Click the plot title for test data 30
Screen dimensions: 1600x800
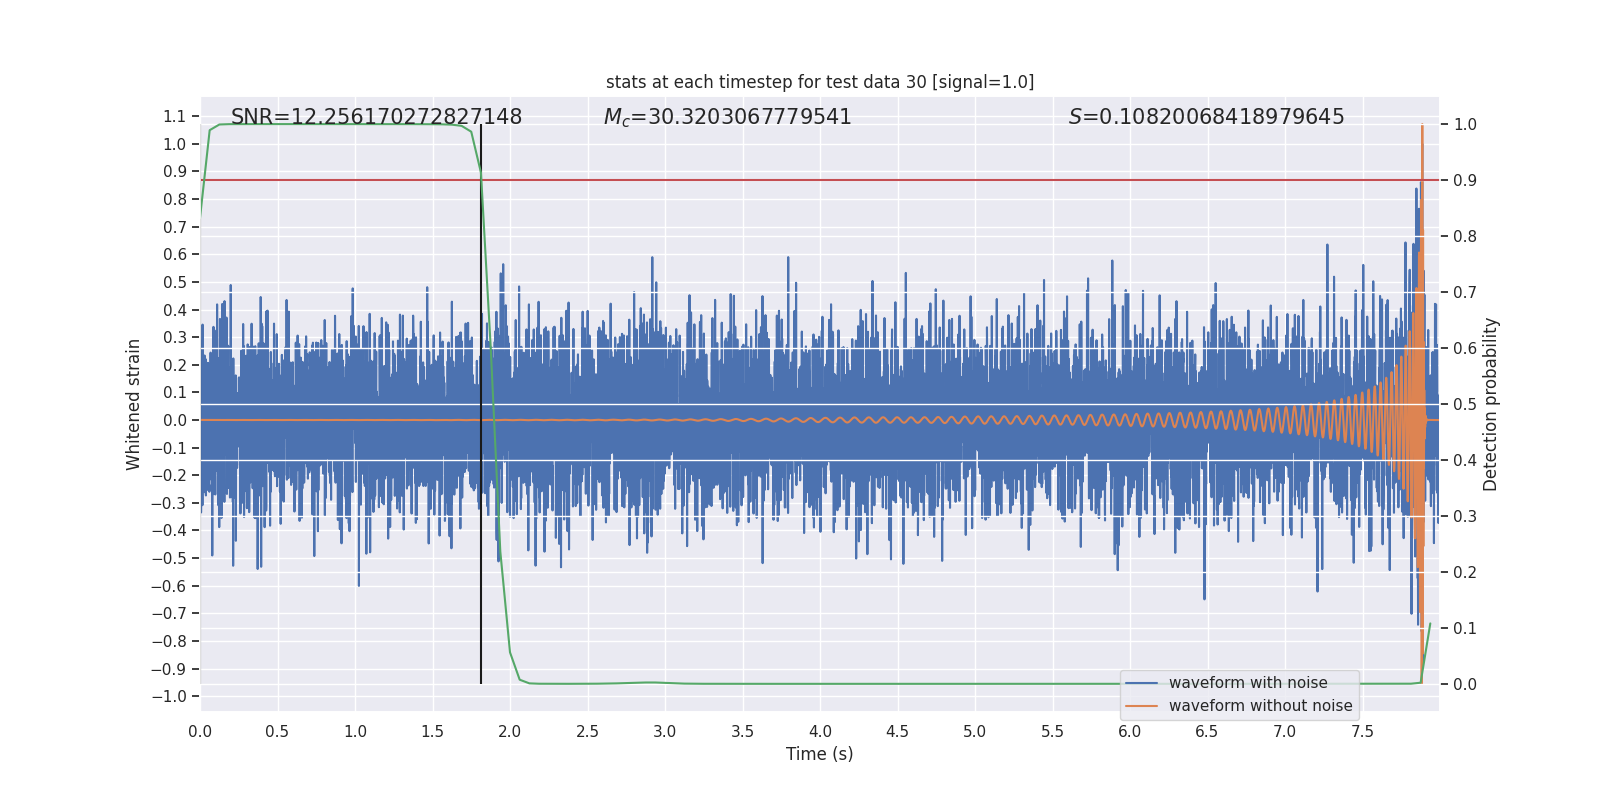click(x=819, y=82)
